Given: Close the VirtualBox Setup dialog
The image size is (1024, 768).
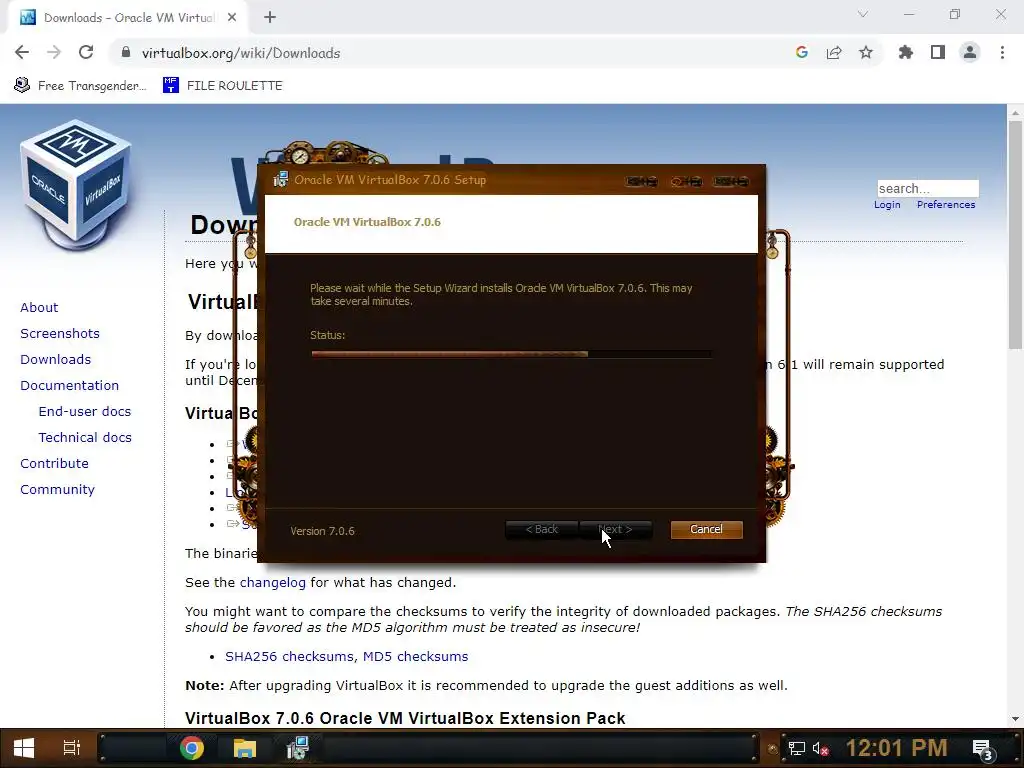Looking at the screenshot, I should coord(731,182).
